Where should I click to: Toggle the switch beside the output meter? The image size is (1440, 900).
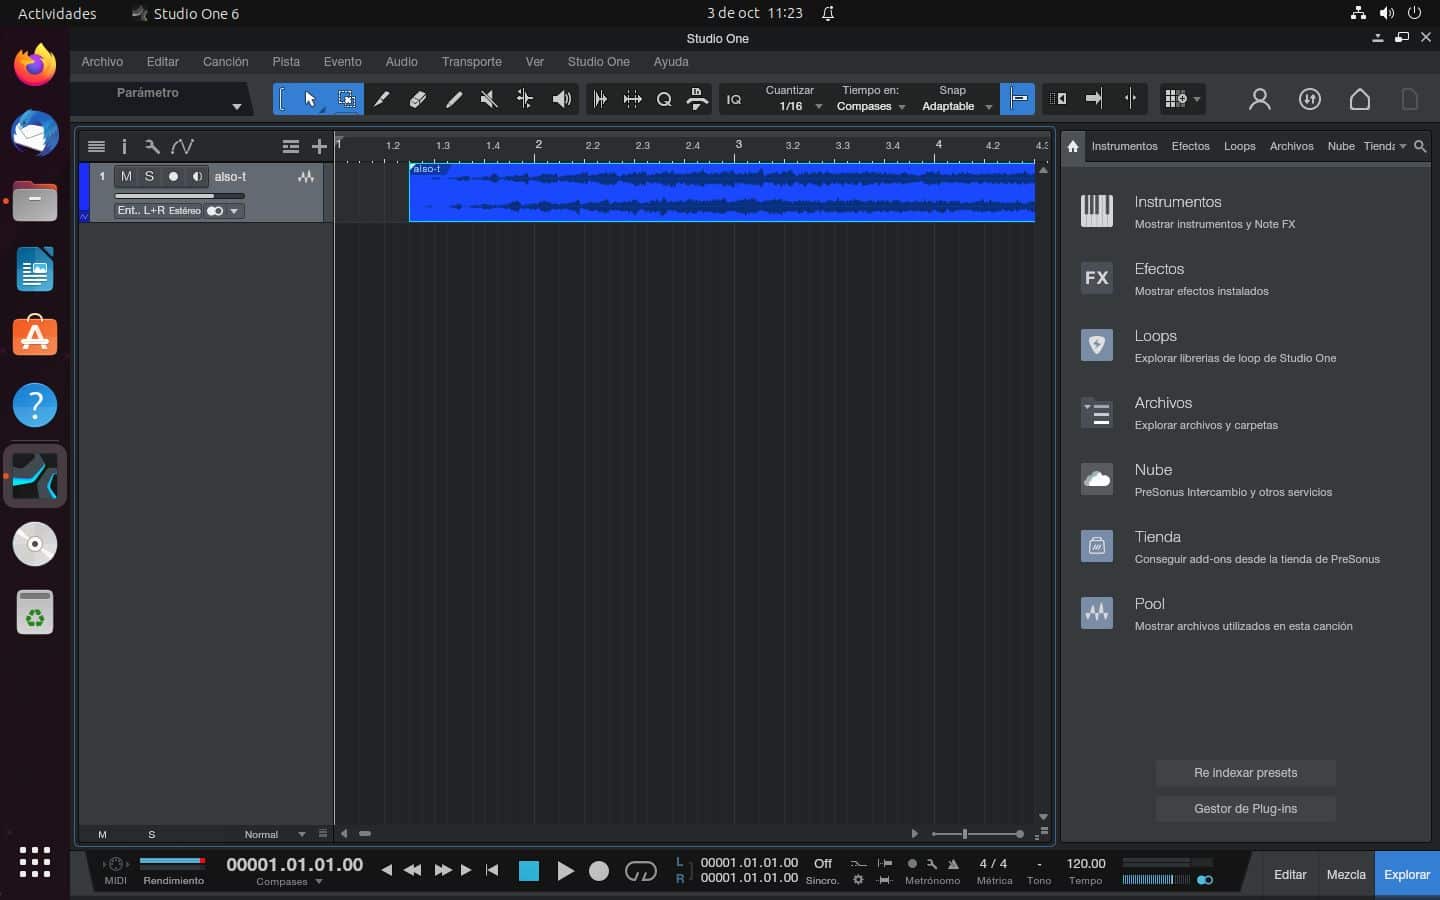[x=1205, y=880]
